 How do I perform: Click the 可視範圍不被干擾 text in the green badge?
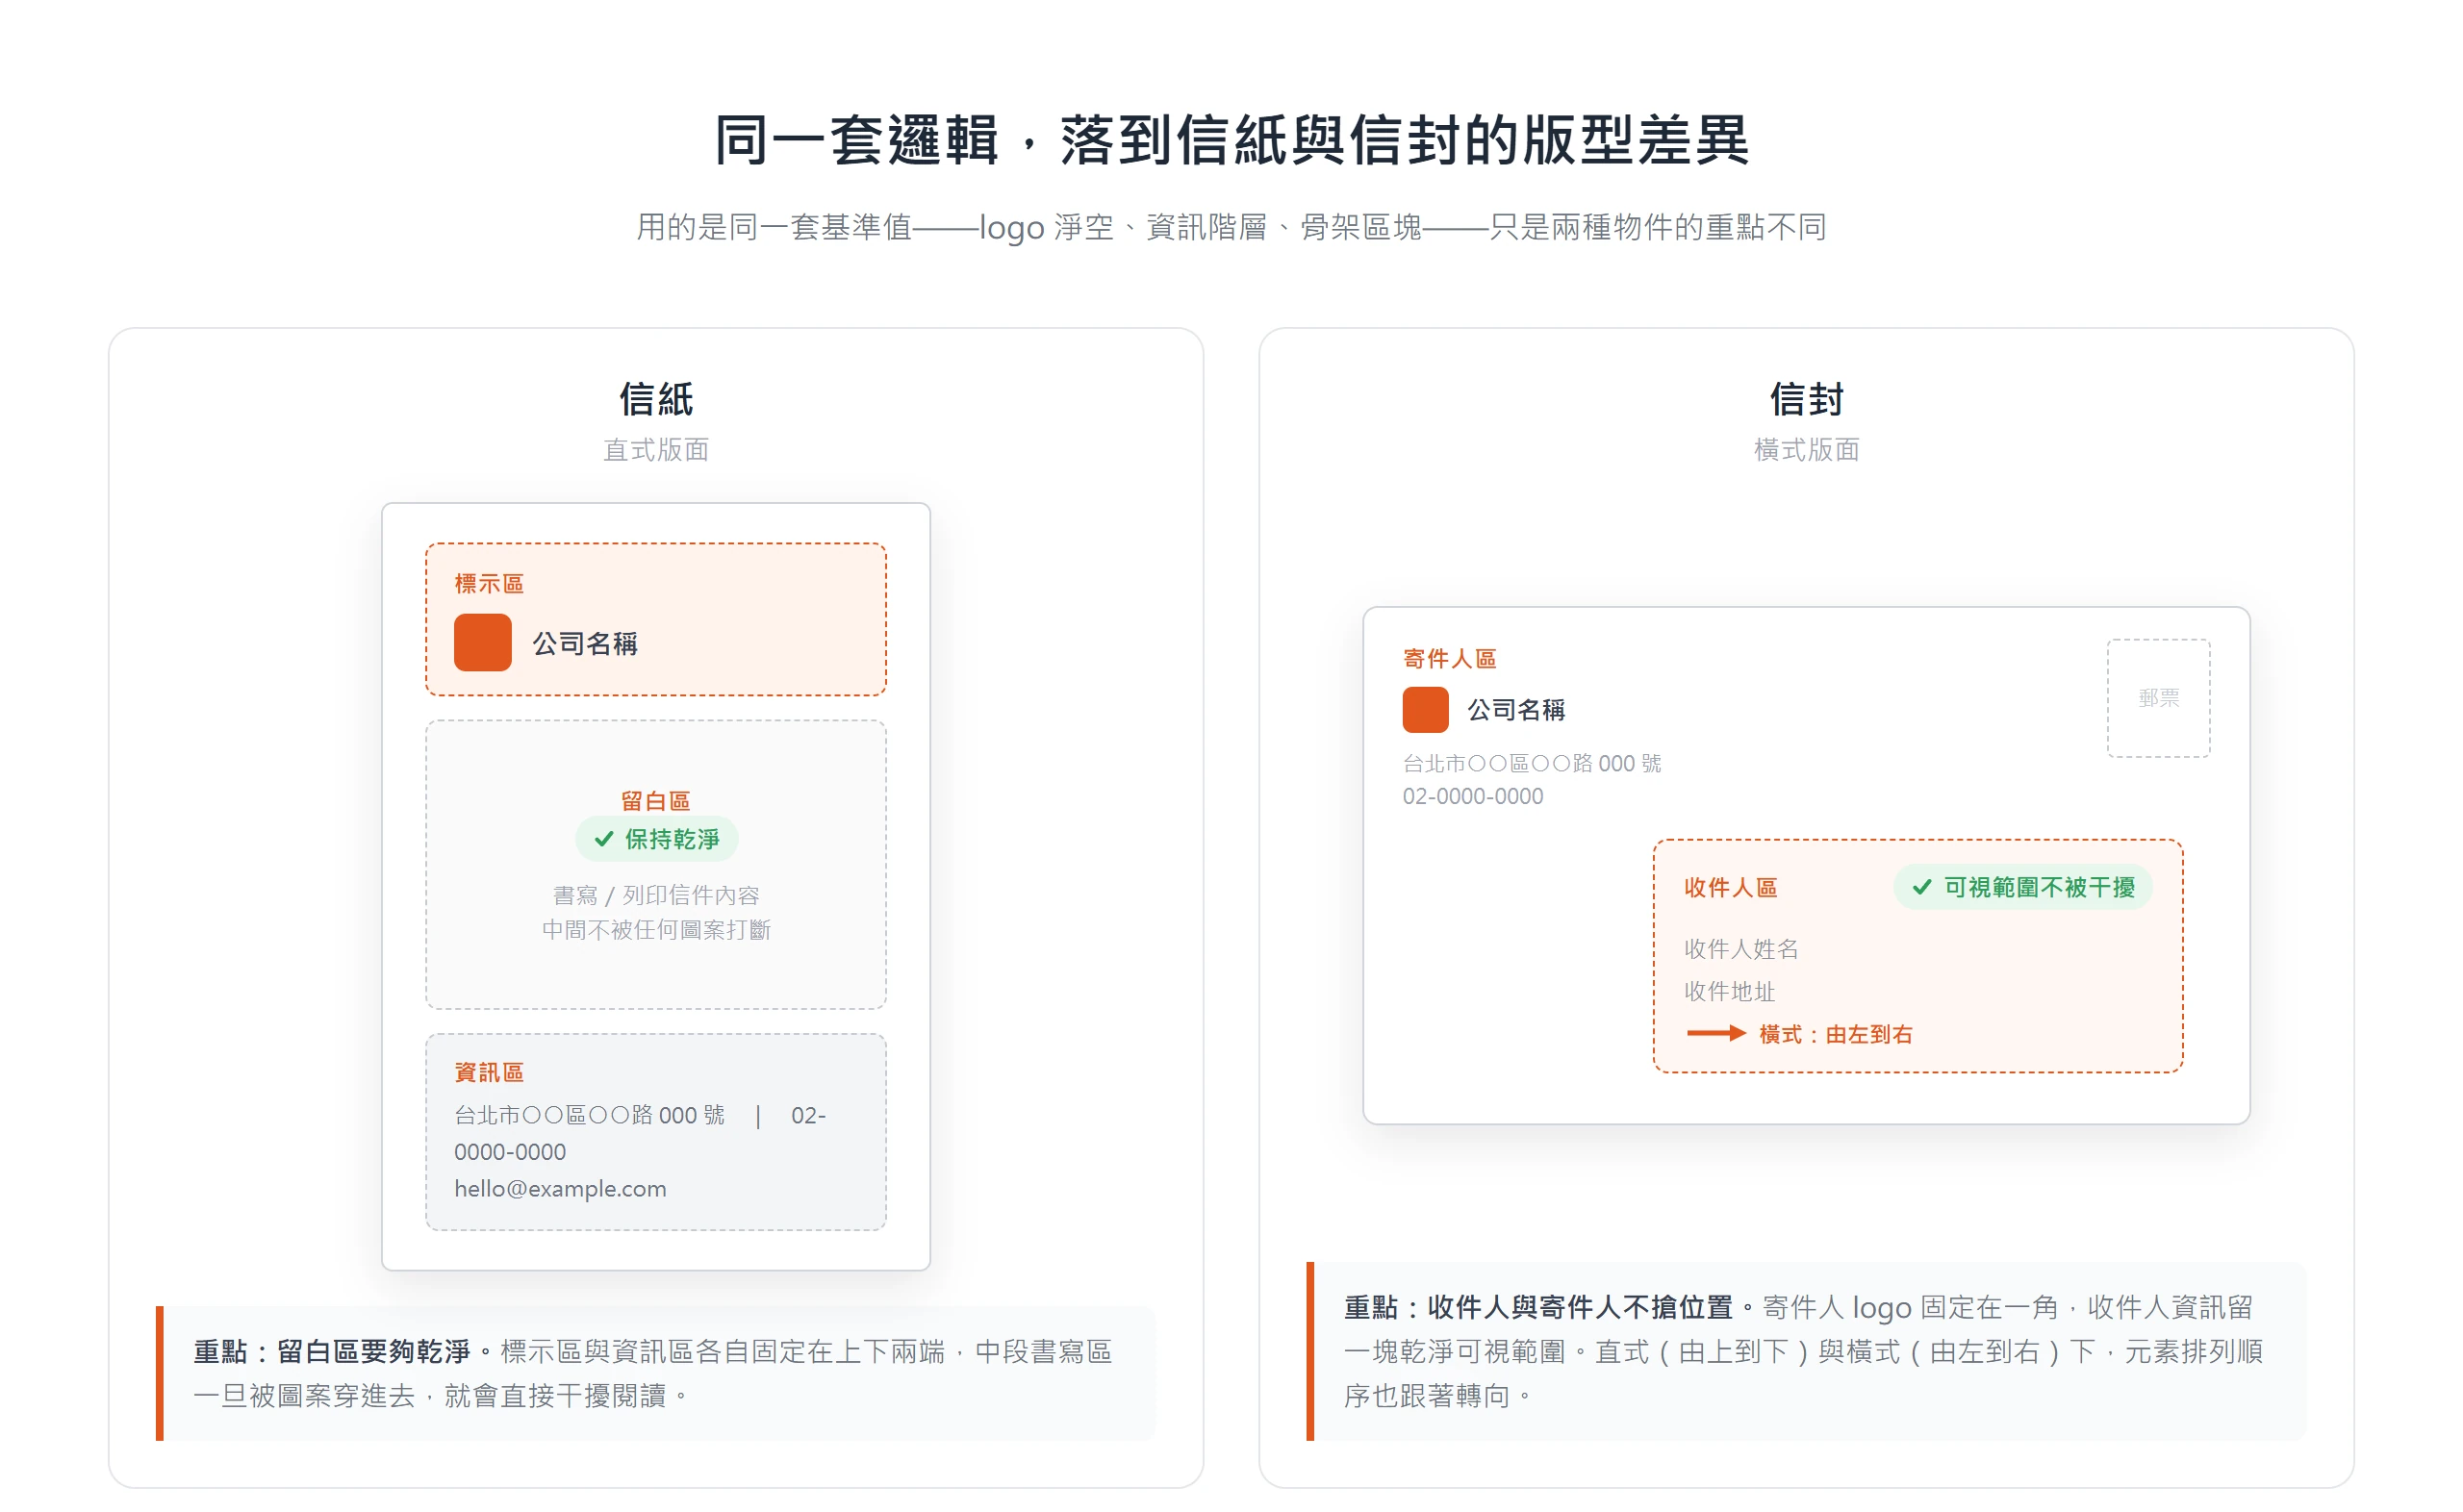[x=2040, y=888]
